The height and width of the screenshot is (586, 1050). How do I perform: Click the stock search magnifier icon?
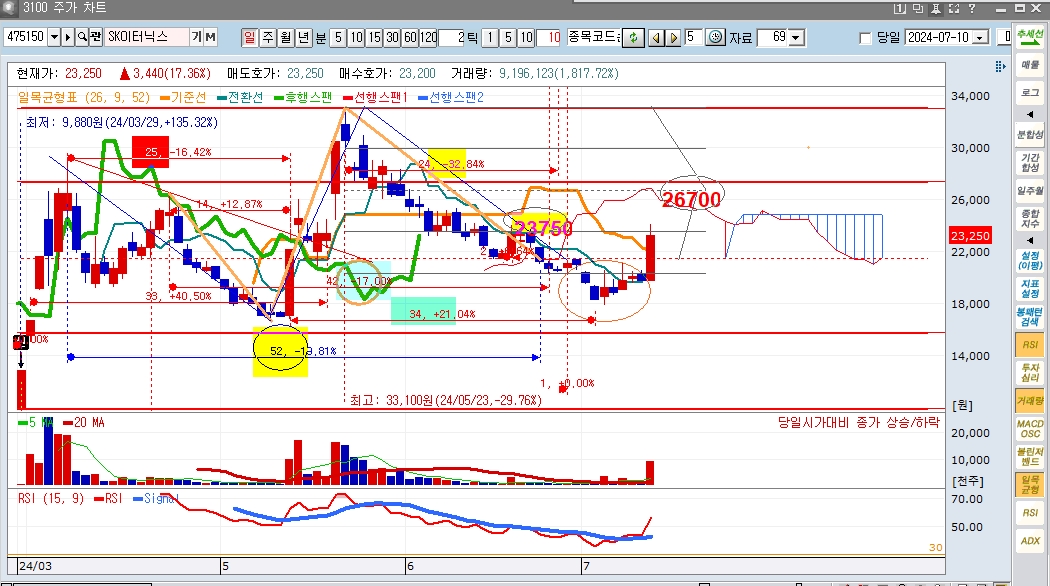82,37
